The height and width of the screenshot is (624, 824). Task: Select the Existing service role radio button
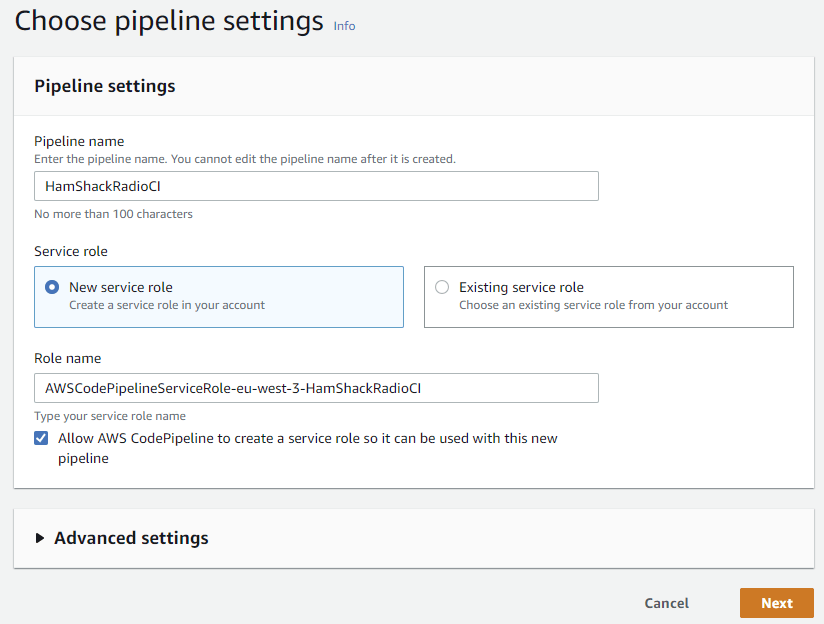pyautogui.click(x=442, y=287)
